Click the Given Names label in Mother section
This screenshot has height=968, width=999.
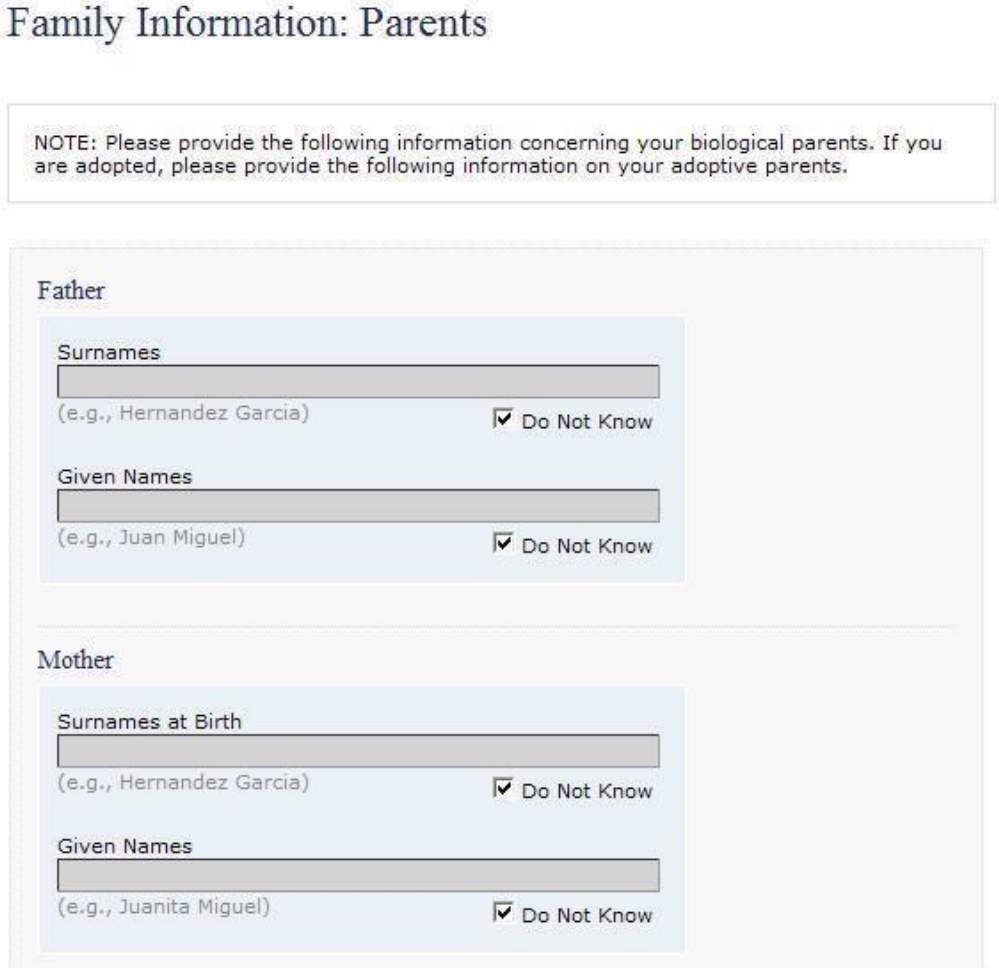(125, 846)
